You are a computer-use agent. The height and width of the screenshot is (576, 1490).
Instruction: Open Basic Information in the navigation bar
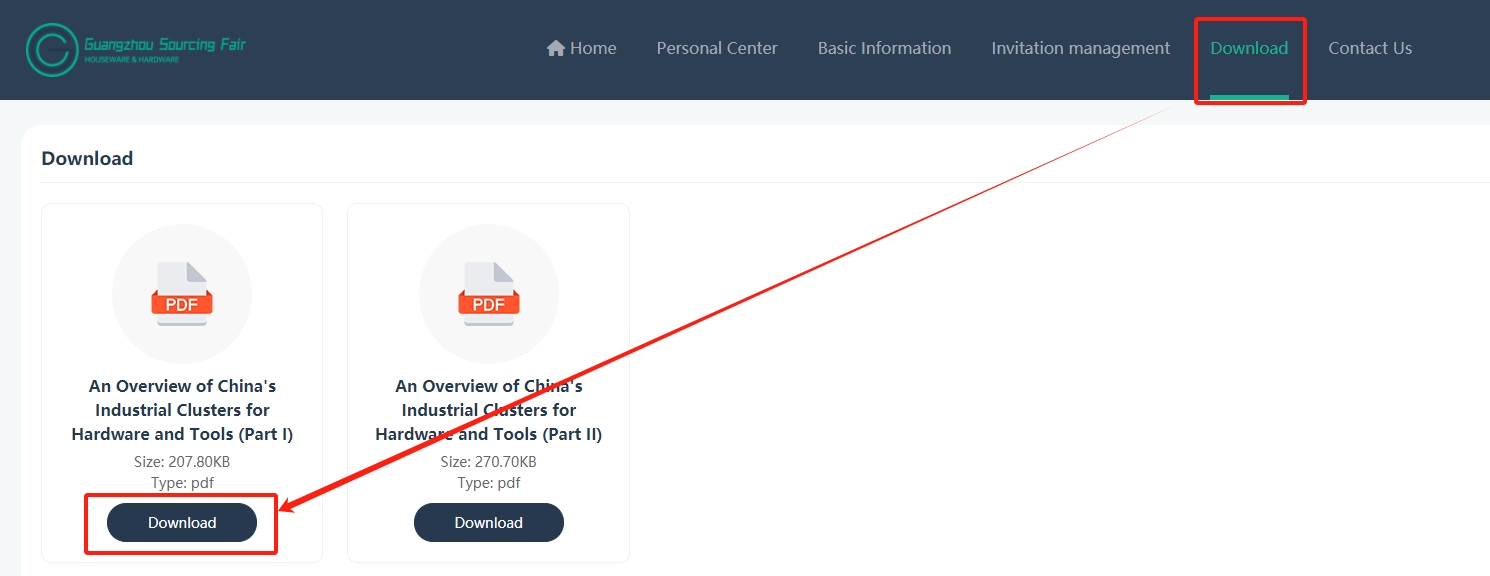pos(884,48)
